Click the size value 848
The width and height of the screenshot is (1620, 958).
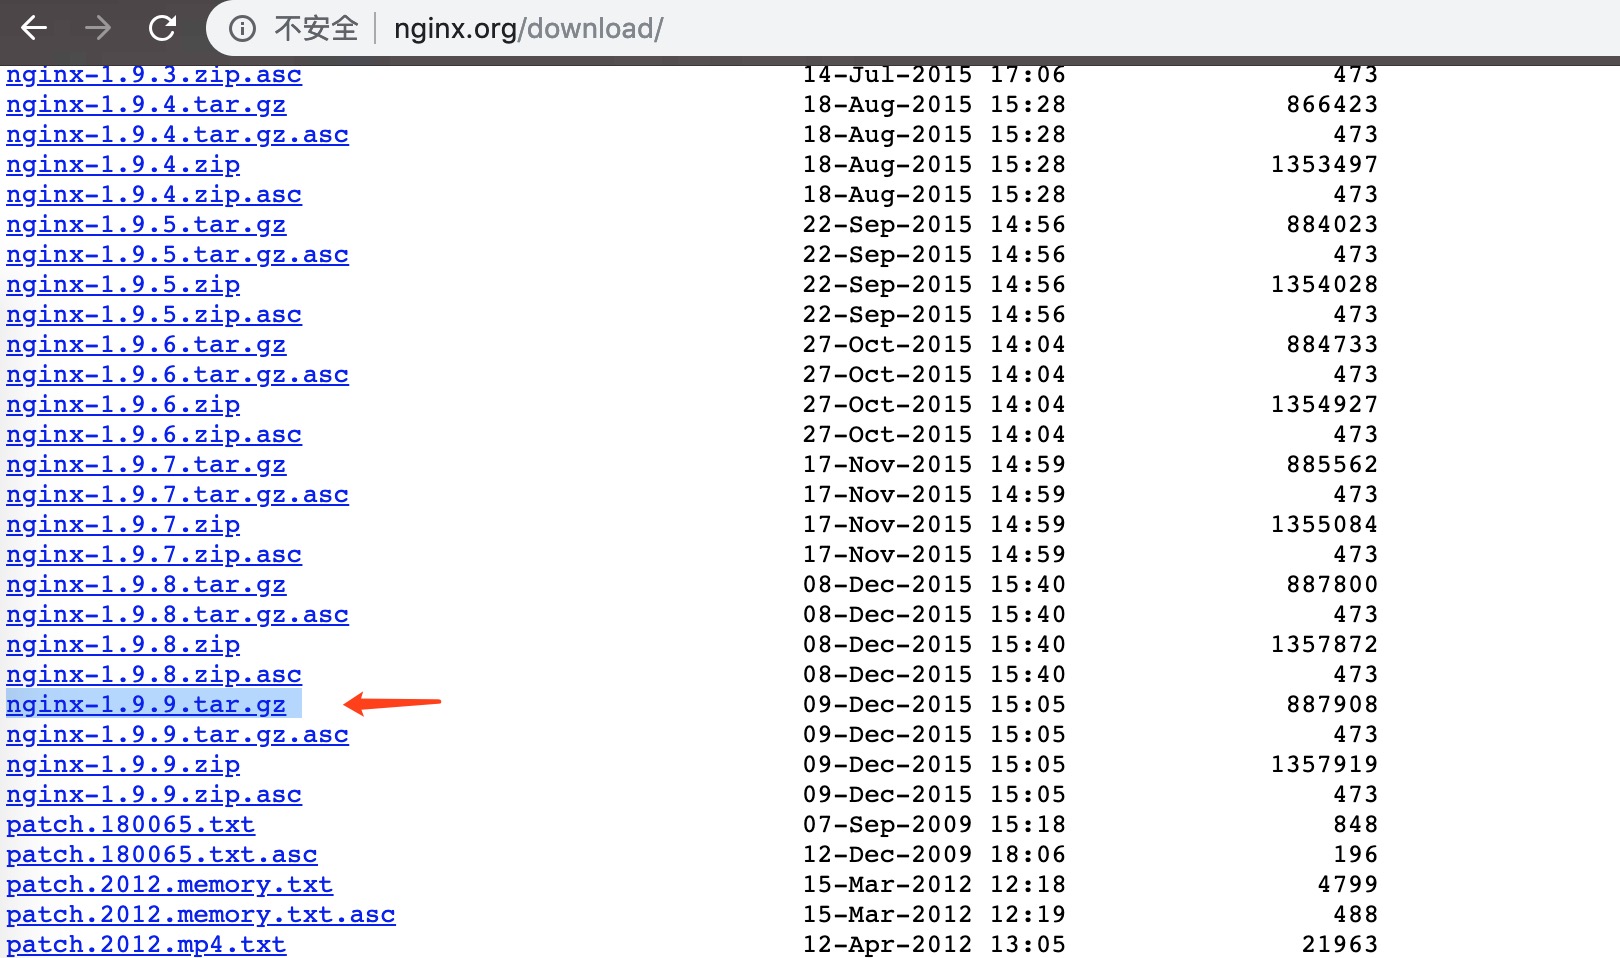coord(1356,825)
